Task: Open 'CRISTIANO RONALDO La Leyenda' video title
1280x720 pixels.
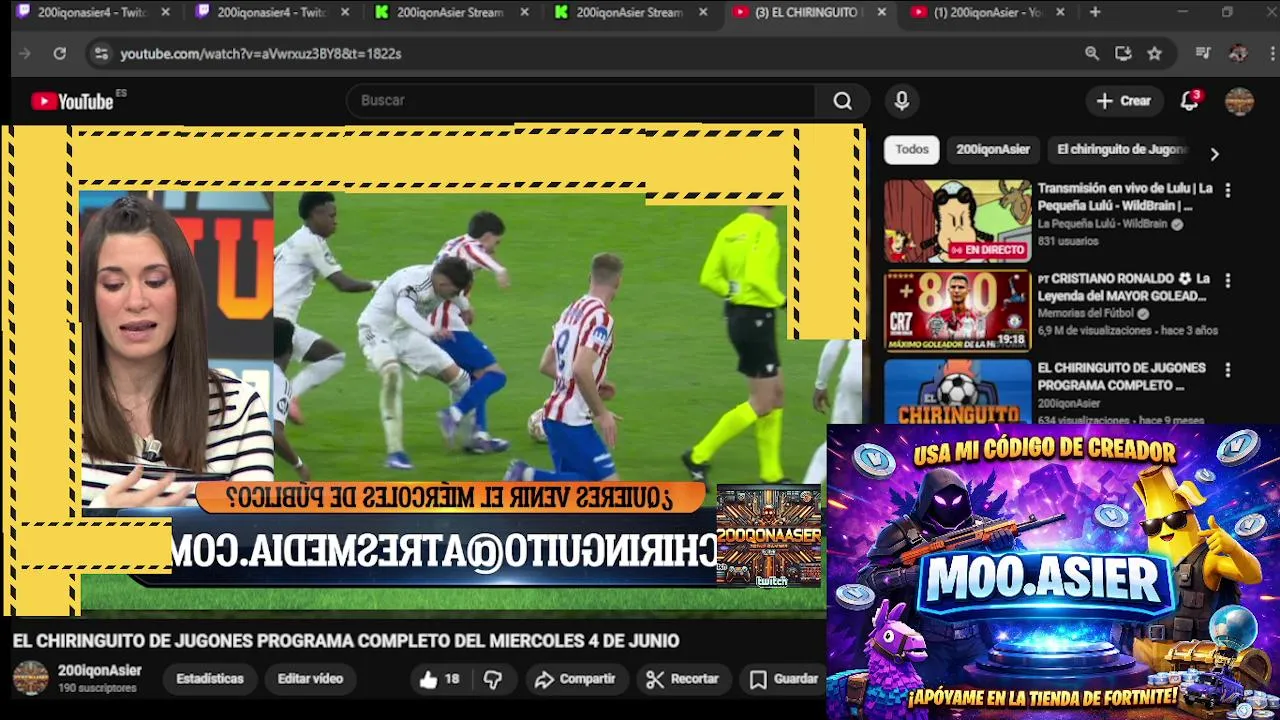Action: 1124,287
